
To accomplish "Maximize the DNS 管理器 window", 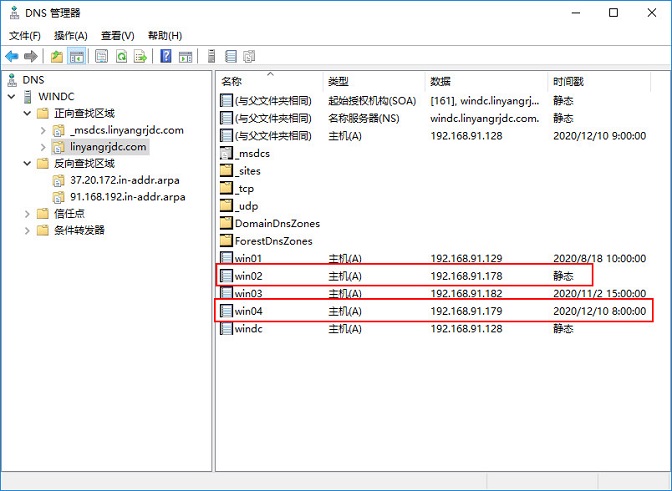I will tap(613, 13).
